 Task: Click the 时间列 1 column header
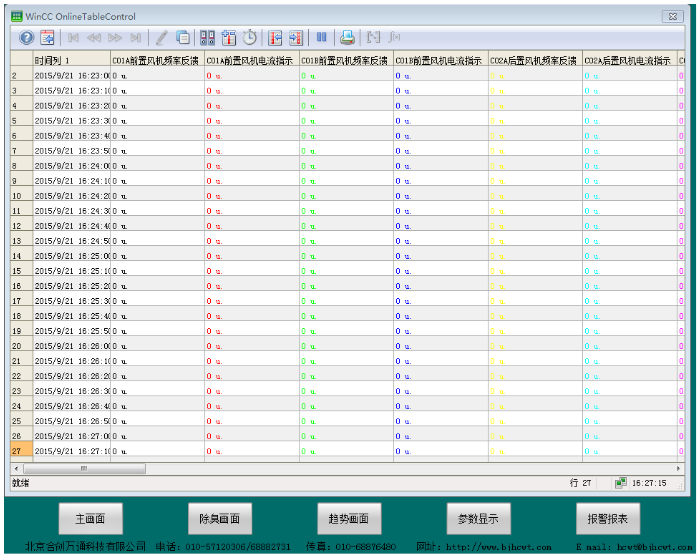[71, 60]
